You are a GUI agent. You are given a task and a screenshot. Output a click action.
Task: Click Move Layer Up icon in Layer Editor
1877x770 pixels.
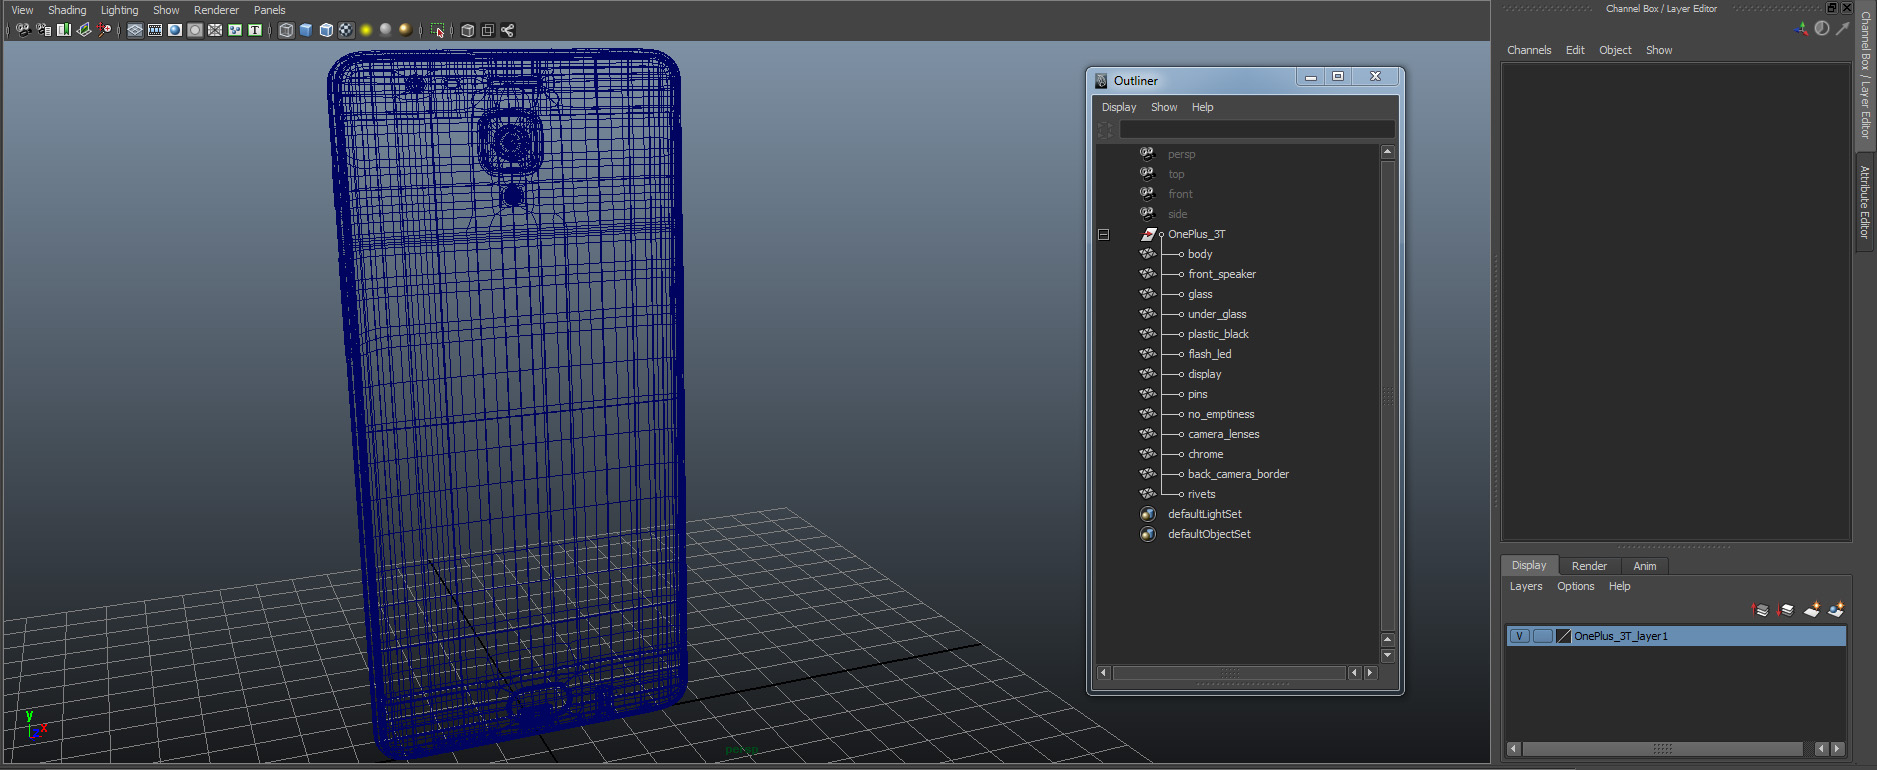1760,610
